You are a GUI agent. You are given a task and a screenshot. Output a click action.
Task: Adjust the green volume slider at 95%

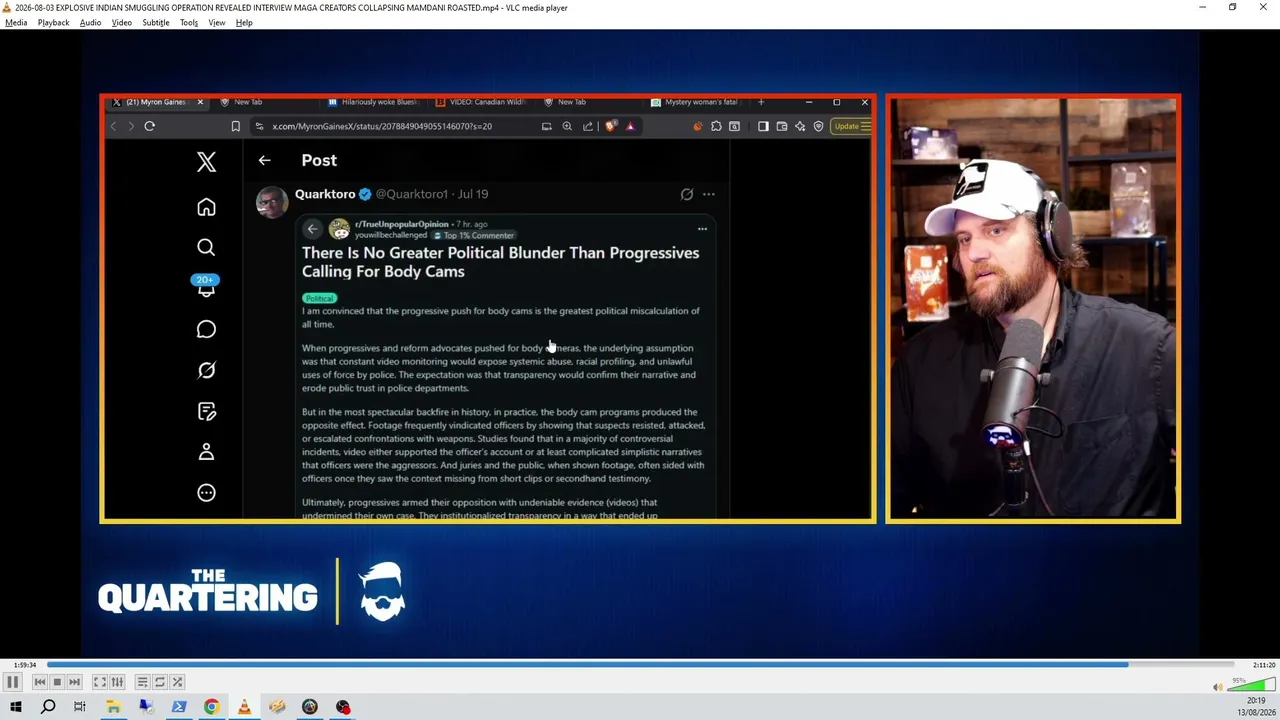1251,685
